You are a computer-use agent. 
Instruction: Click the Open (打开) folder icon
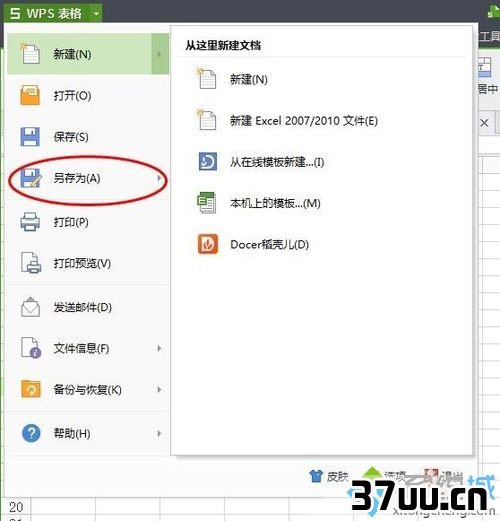click(x=30, y=95)
